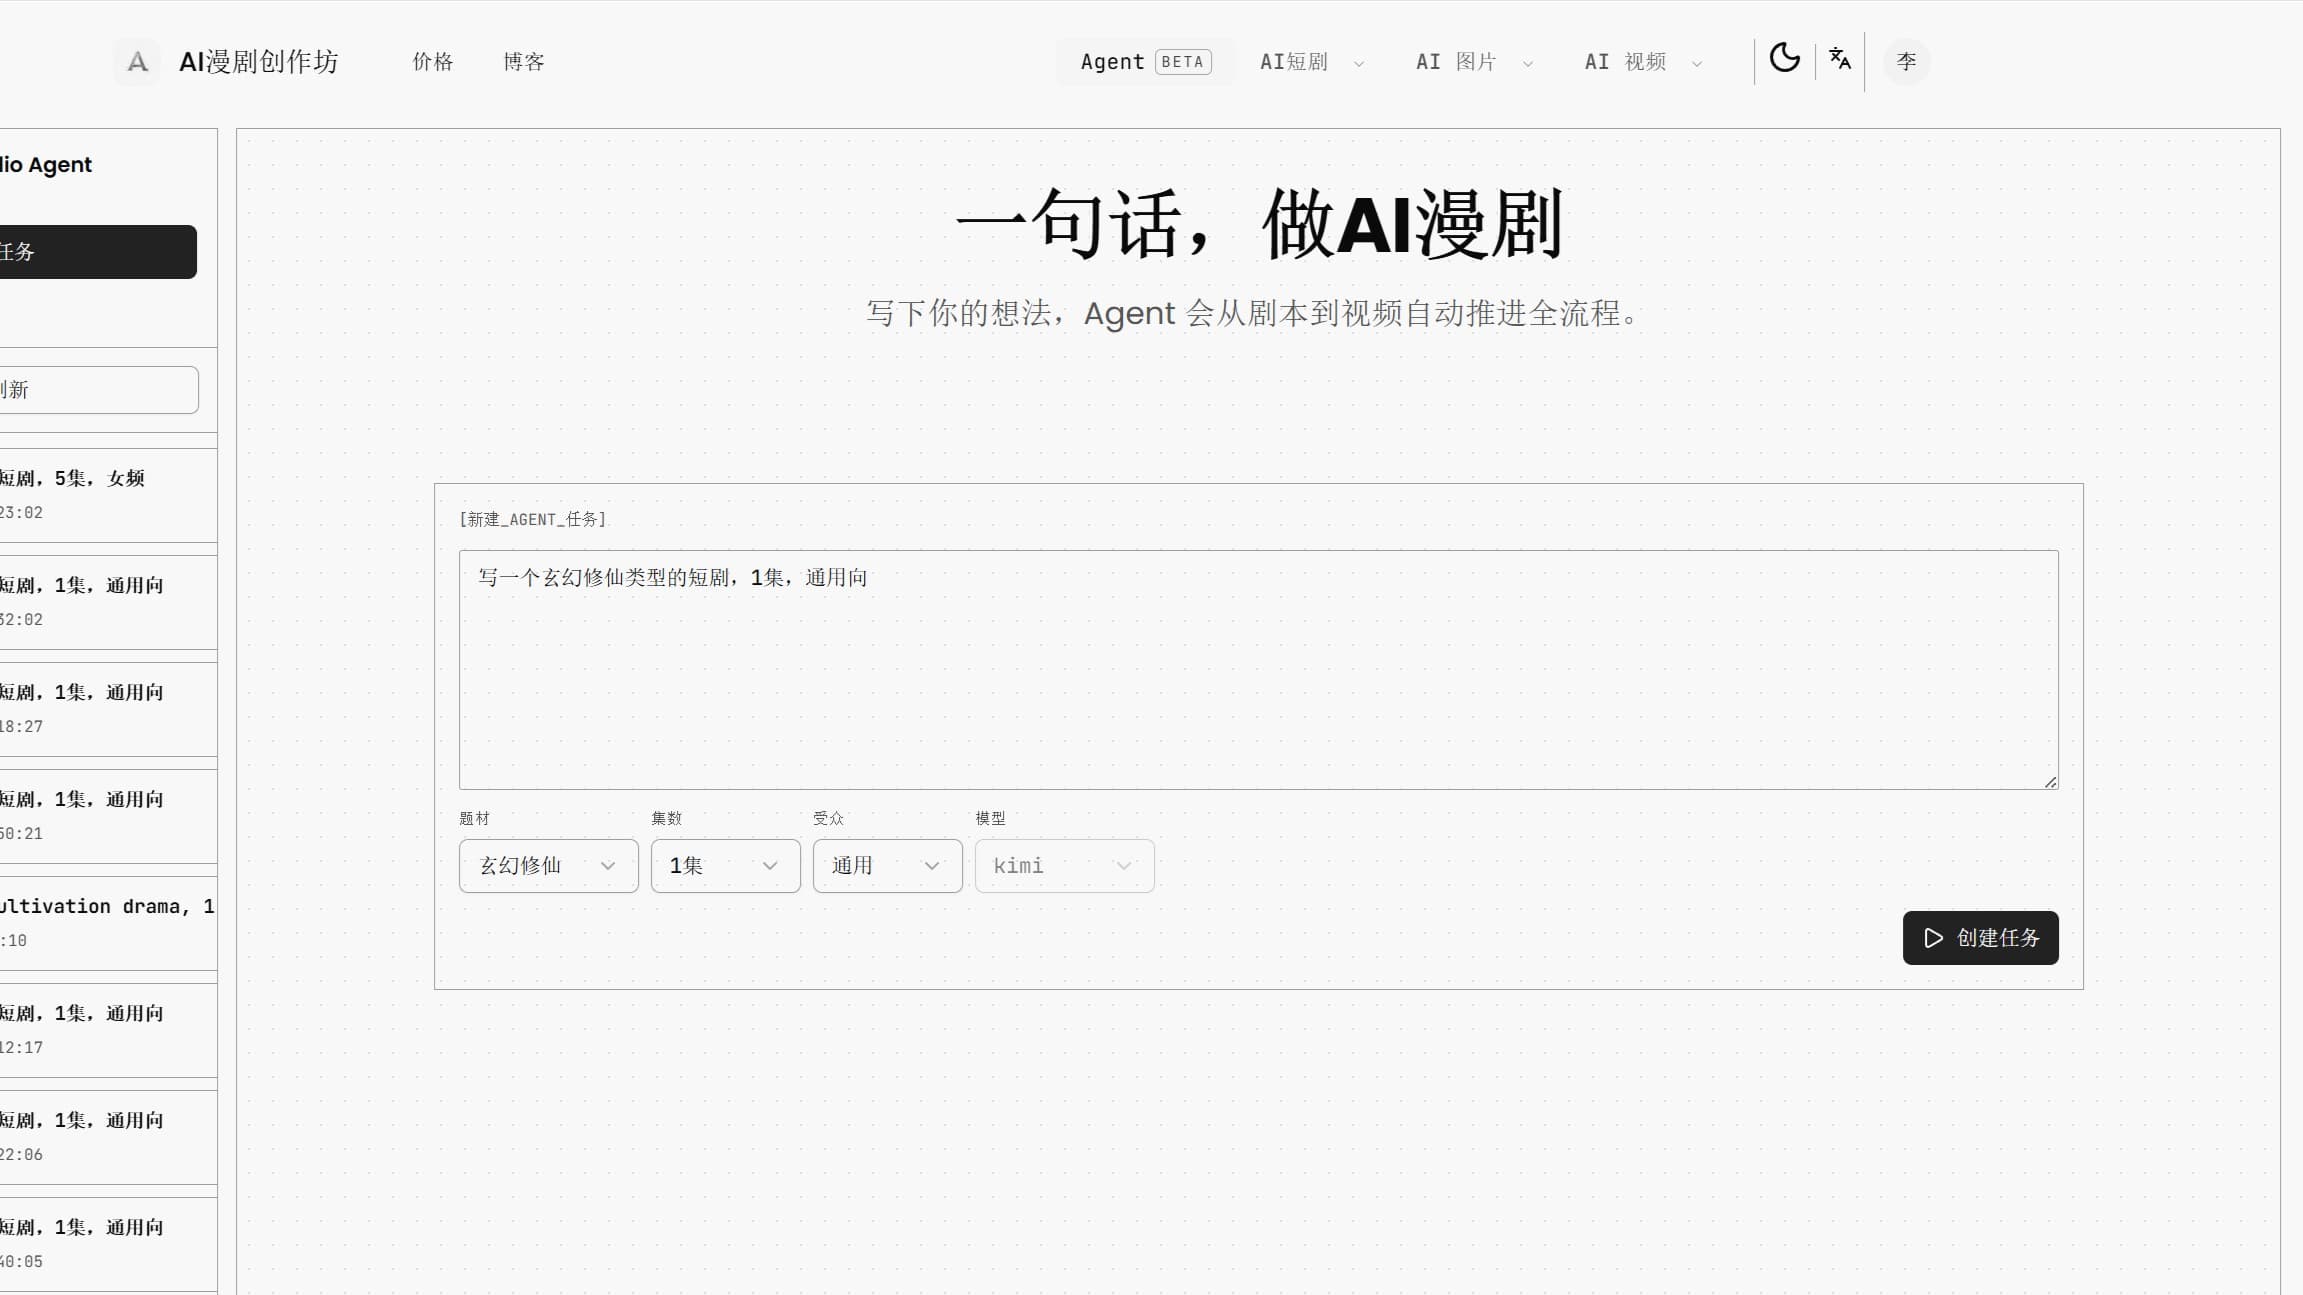Open the 模型 dropdown showing kimi
The width and height of the screenshot is (2303, 1295).
pyautogui.click(x=1063, y=865)
